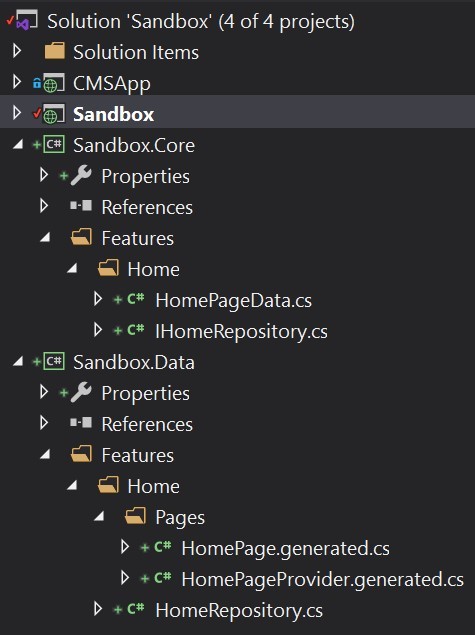Select the Solution Items label
This screenshot has width=475, height=635.
(x=136, y=53)
